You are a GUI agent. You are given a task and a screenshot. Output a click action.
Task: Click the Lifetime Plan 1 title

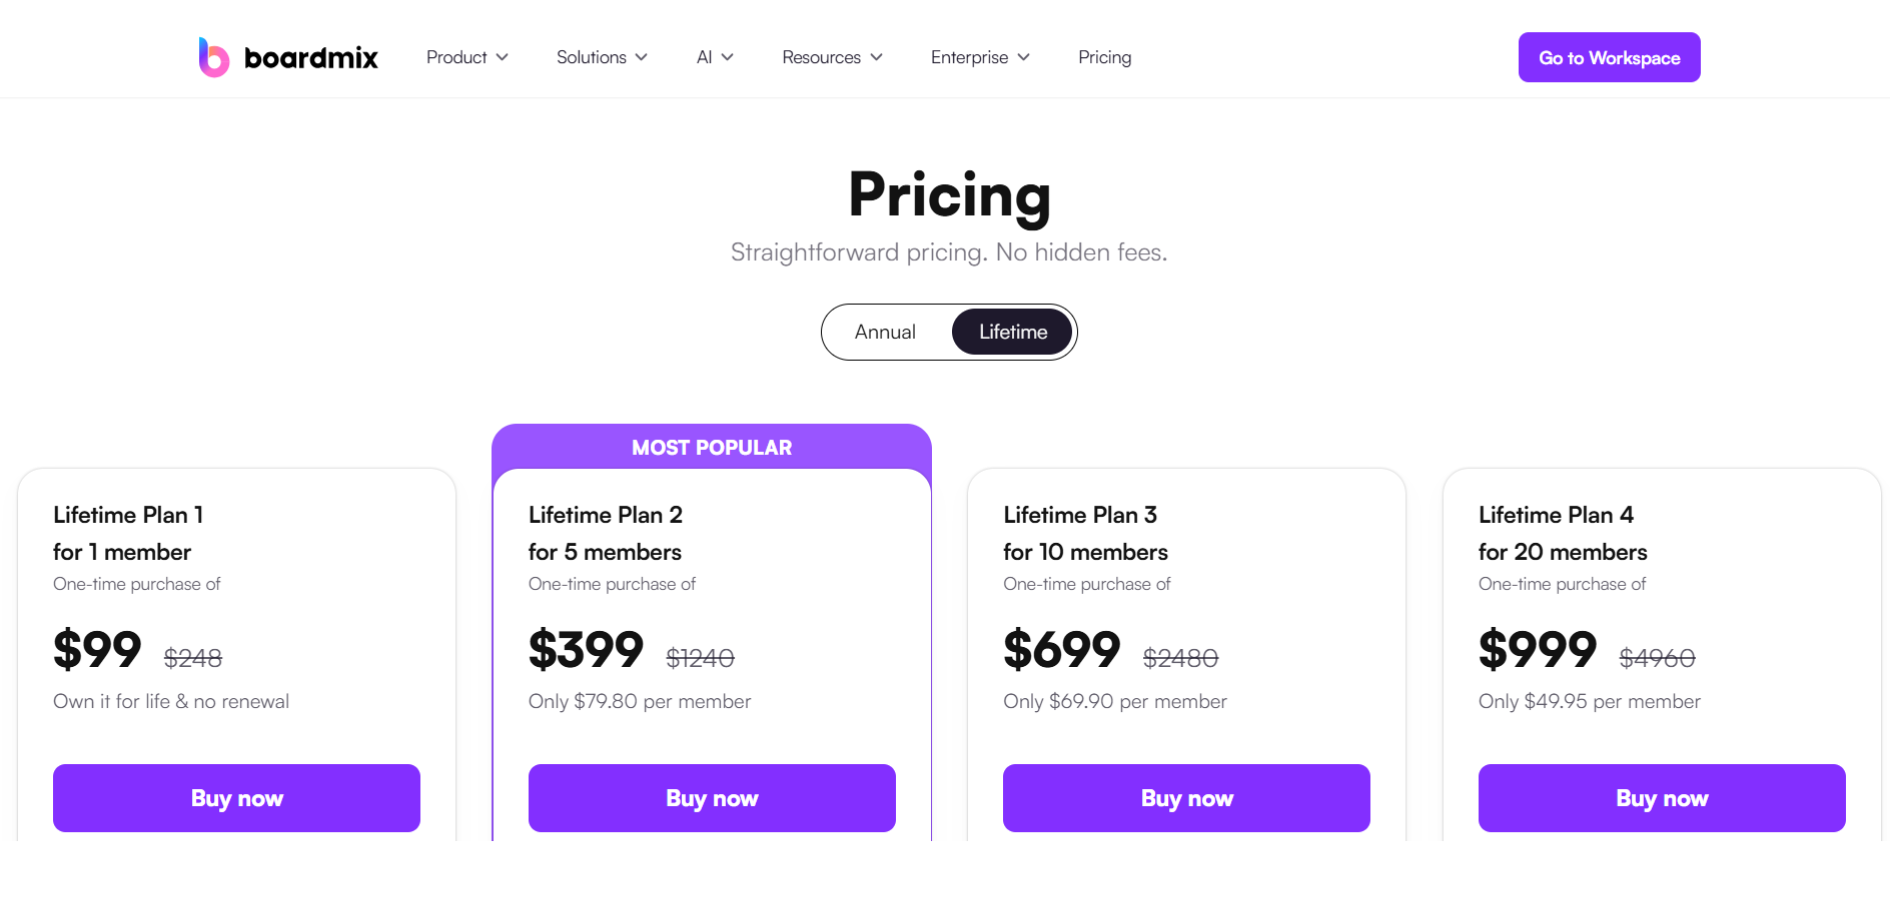[128, 515]
